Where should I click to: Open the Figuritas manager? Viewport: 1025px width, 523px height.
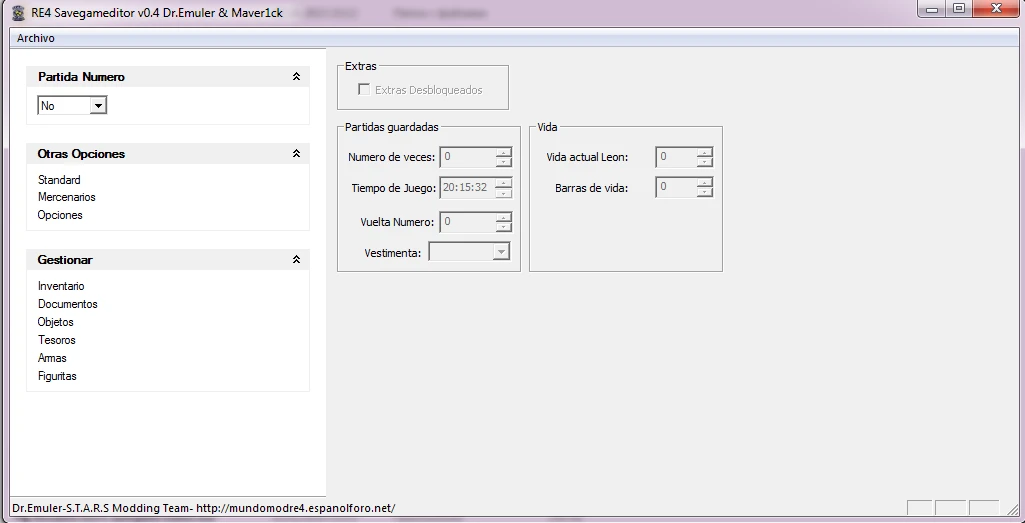tap(58, 376)
